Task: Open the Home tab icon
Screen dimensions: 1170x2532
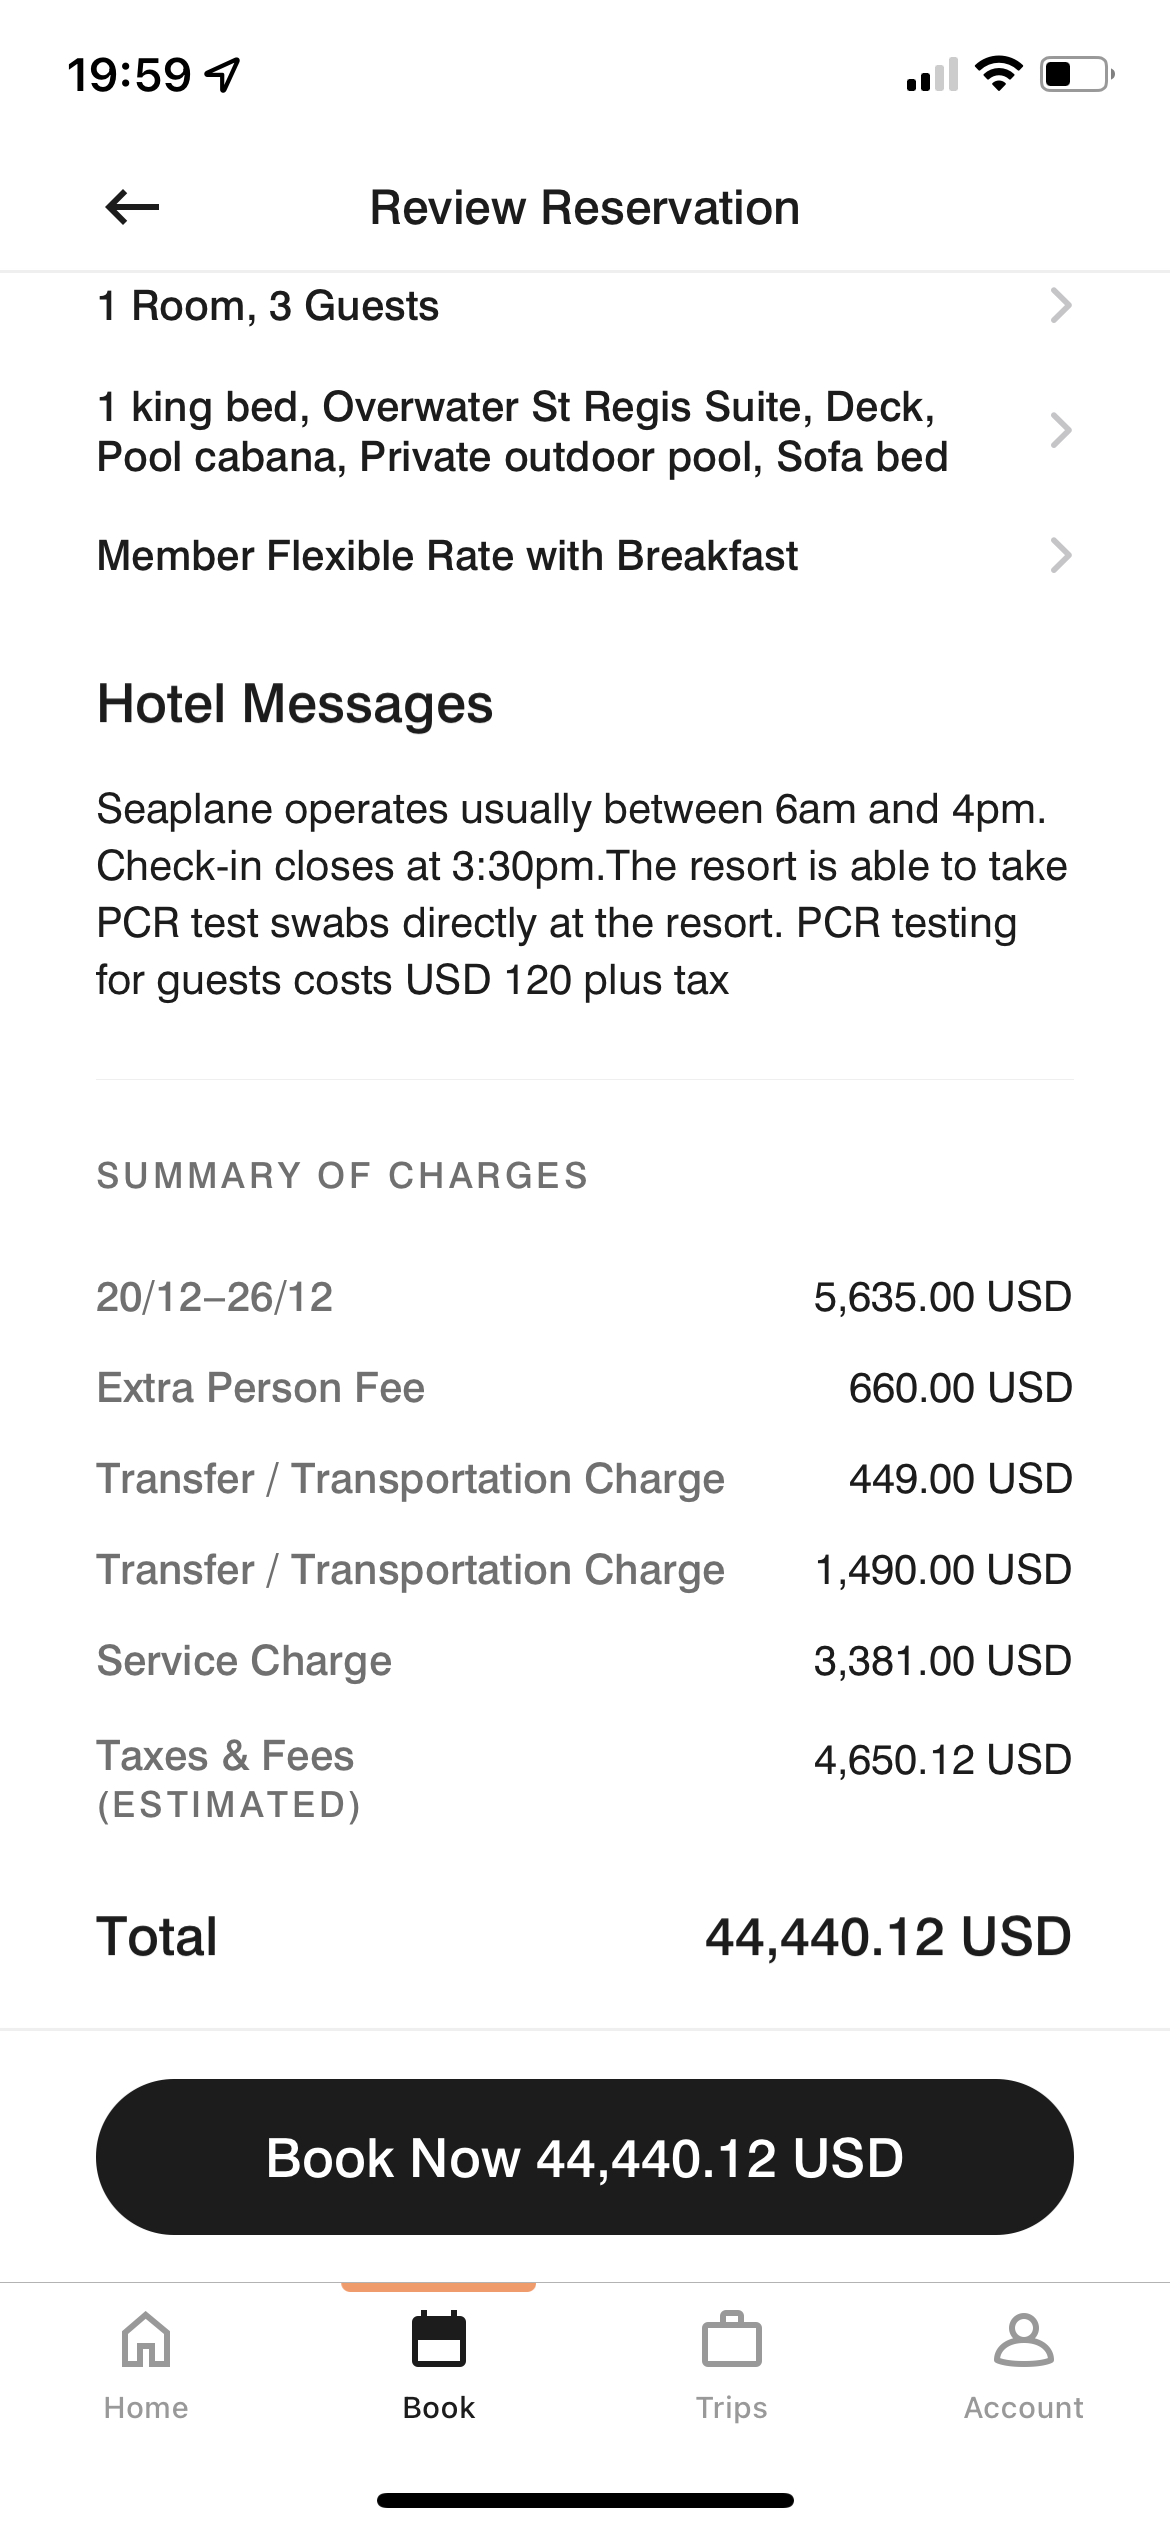Action: click(x=146, y=2339)
